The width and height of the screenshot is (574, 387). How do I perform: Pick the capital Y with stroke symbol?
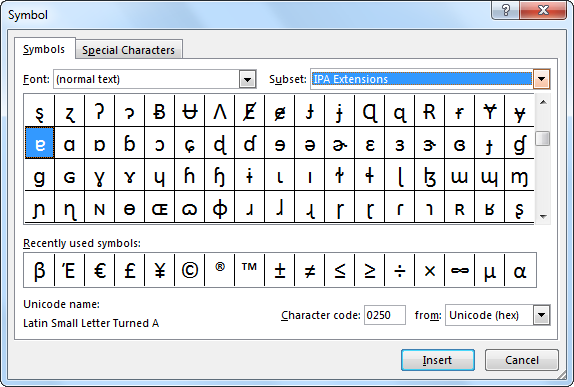tap(490, 111)
